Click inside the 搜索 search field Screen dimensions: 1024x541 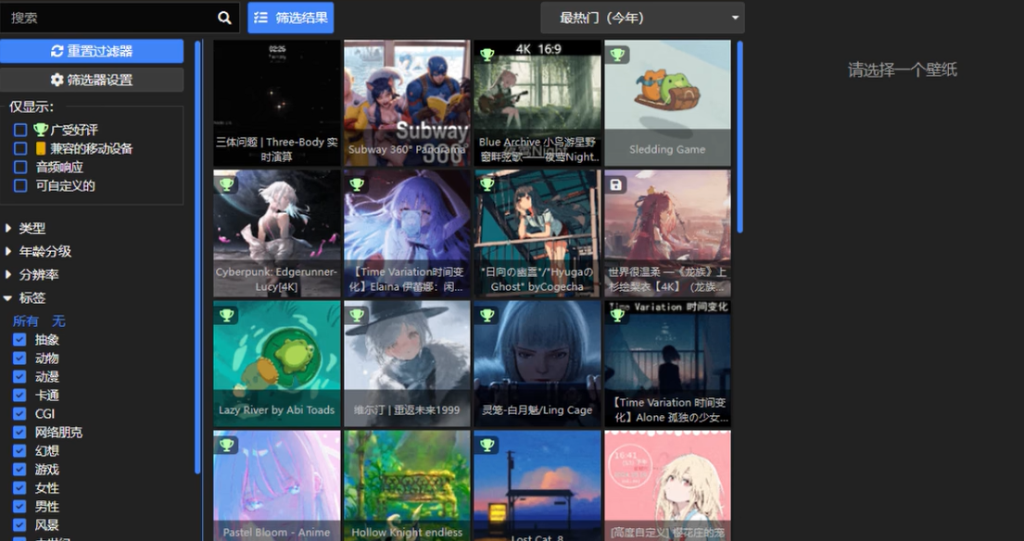pos(110,18)
